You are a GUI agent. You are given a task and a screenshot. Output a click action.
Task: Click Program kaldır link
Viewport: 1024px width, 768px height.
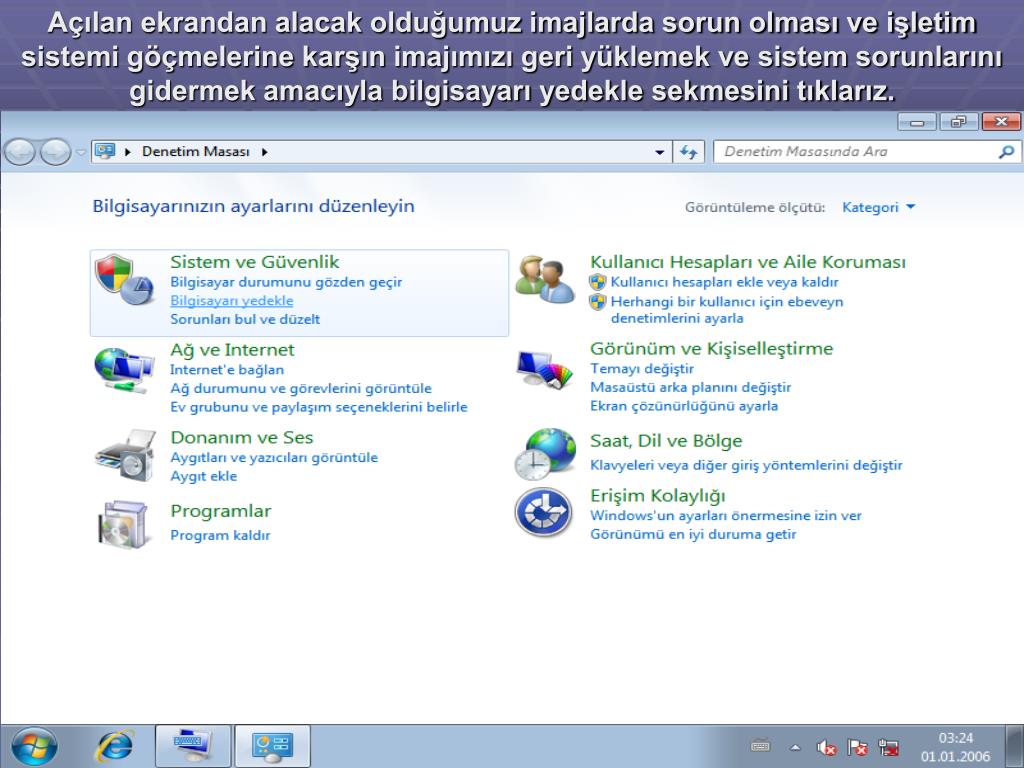pos(220,535)
